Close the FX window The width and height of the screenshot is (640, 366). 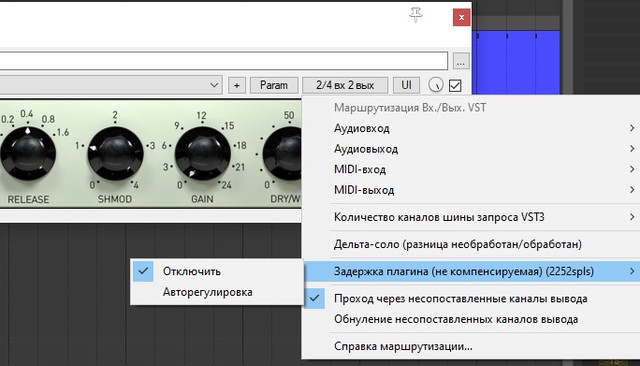(x=461, y=17)
